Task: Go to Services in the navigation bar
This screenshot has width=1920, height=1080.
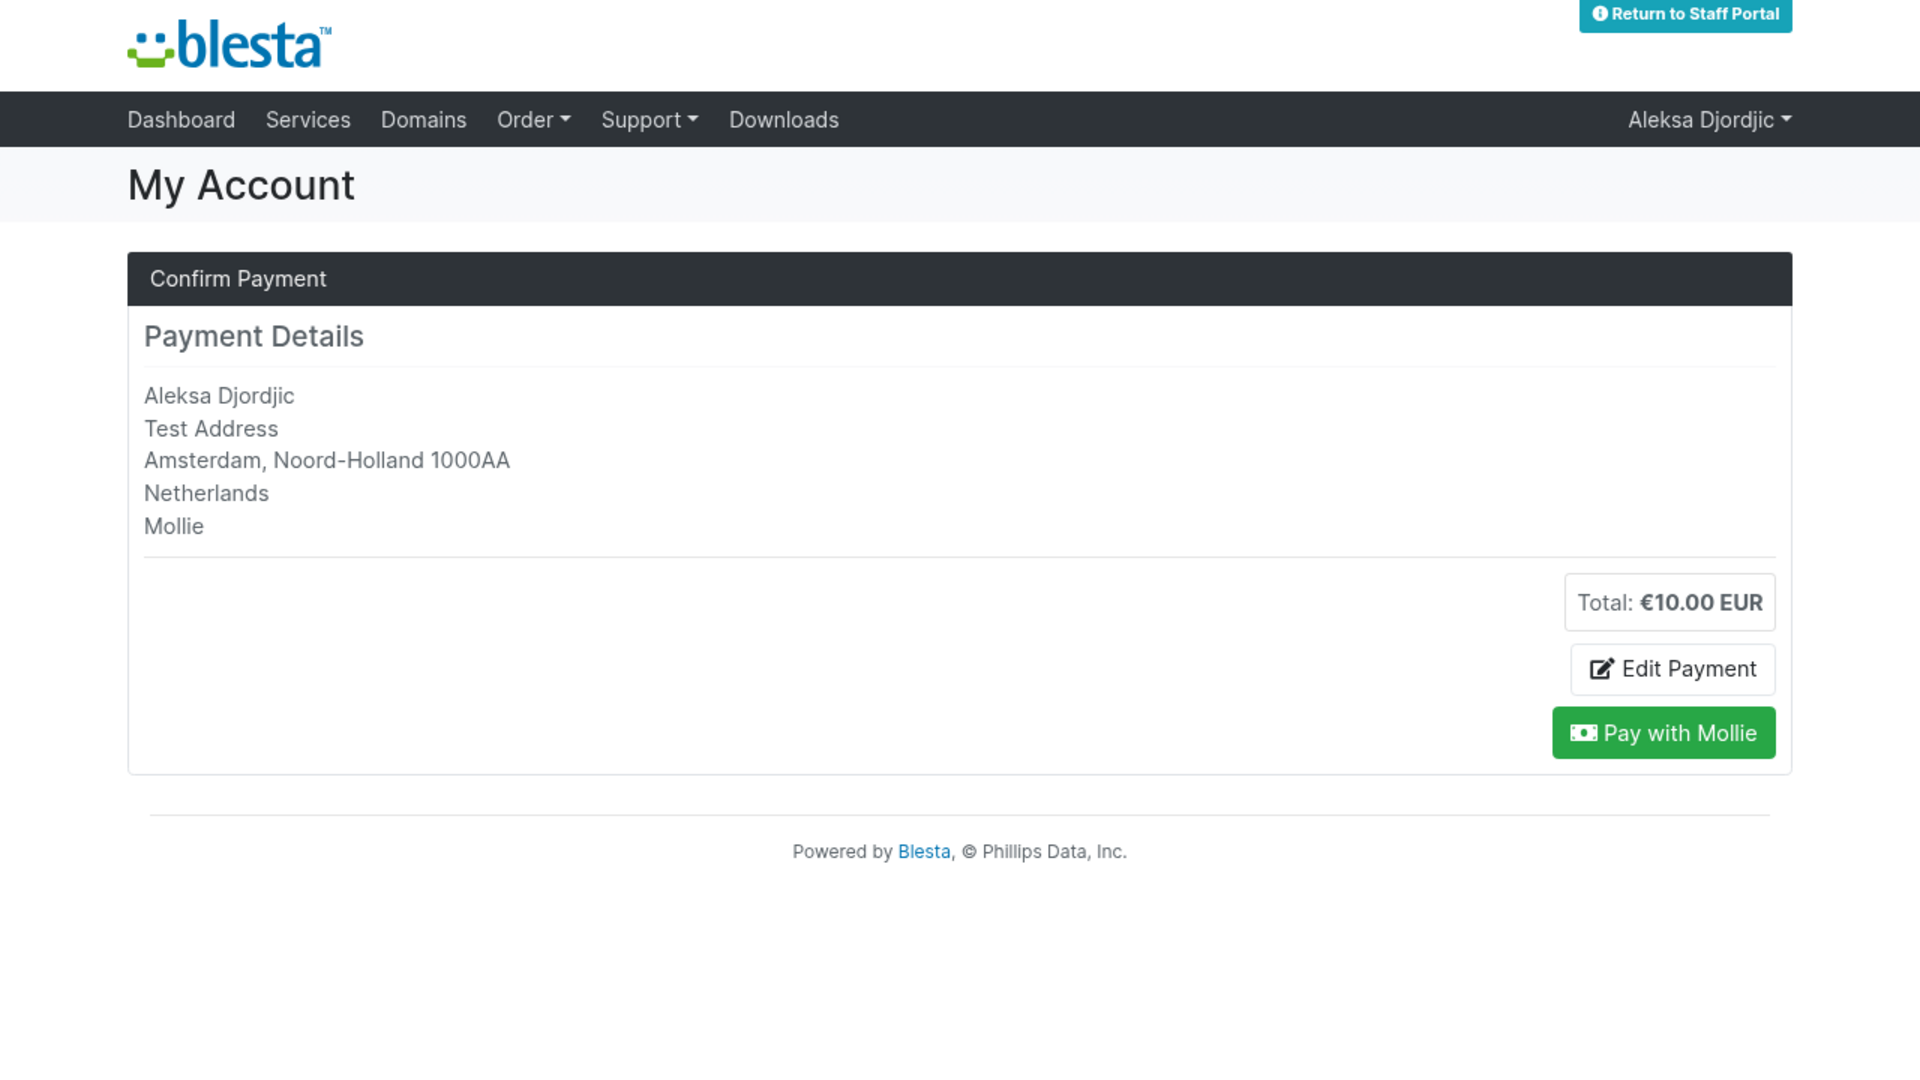Action: pyautogui.click(x=308, y=120)
